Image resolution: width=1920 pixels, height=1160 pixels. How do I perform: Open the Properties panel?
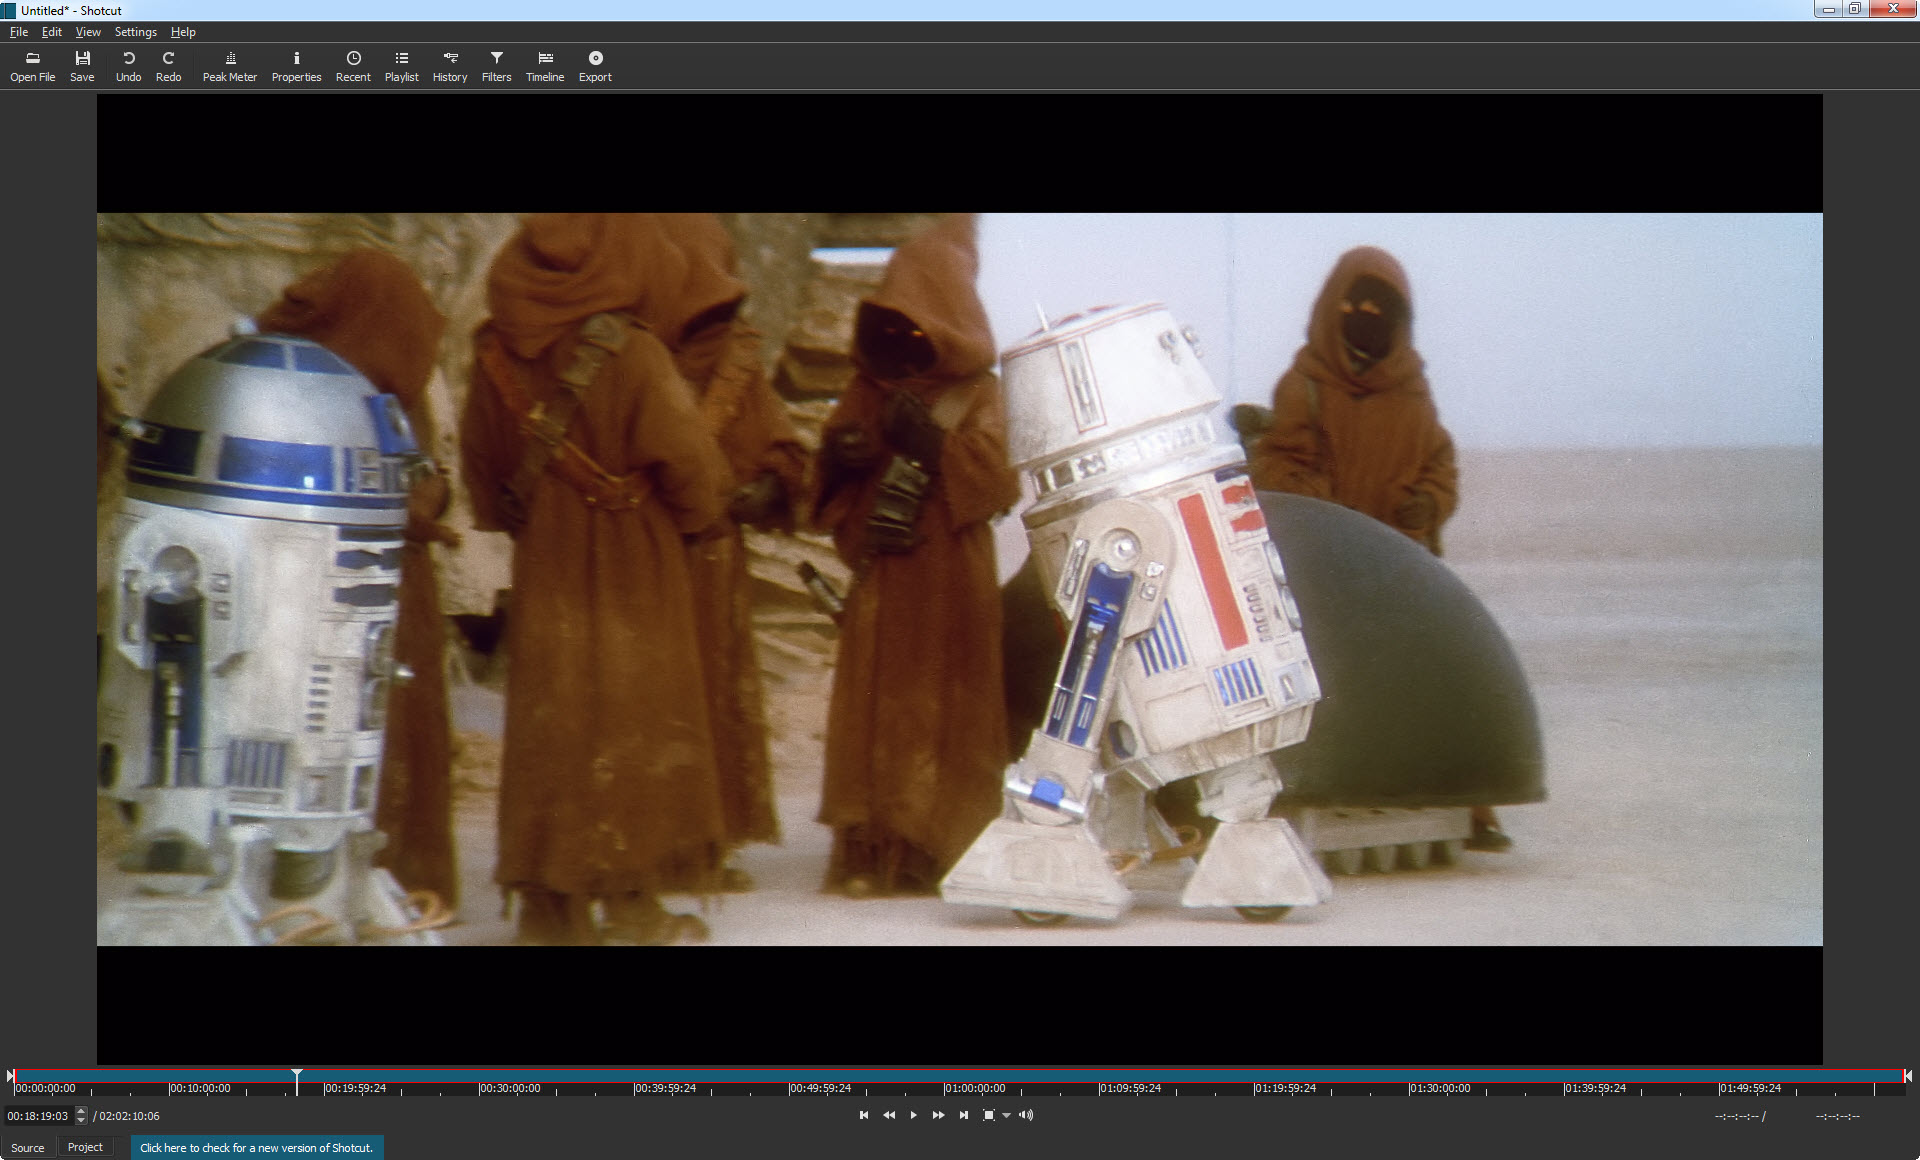[296, 66]
